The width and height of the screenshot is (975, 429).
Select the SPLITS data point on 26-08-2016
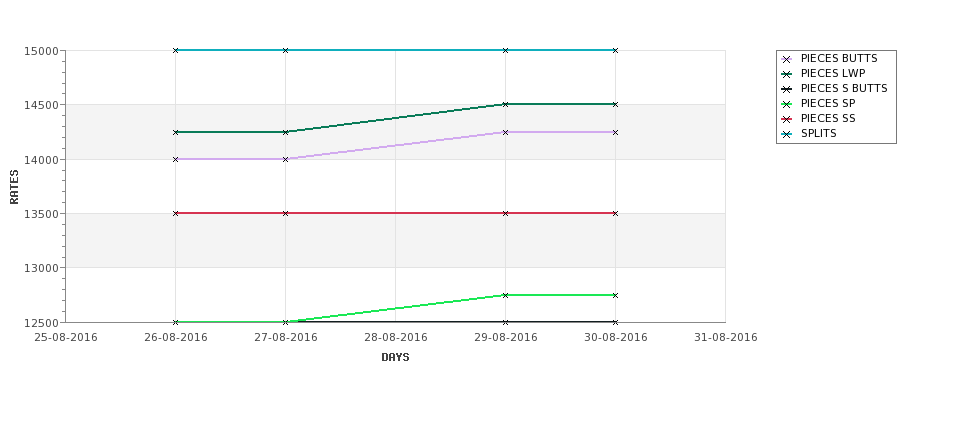point(175,50)
